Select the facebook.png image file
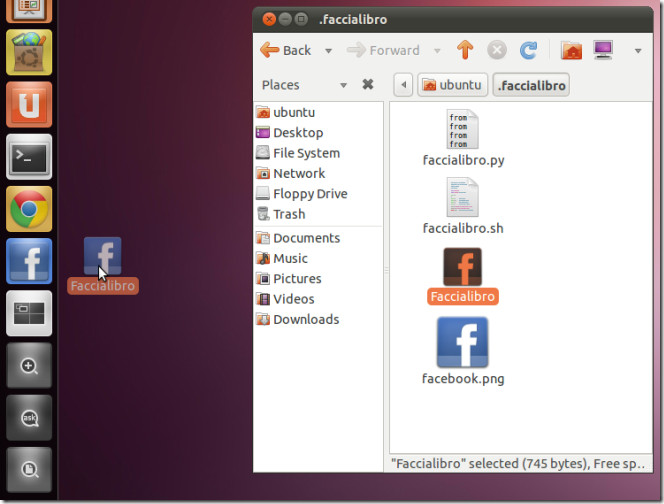The width and height of the screenshot is (664, 504). pyautogui.click(x=463, y=351)
